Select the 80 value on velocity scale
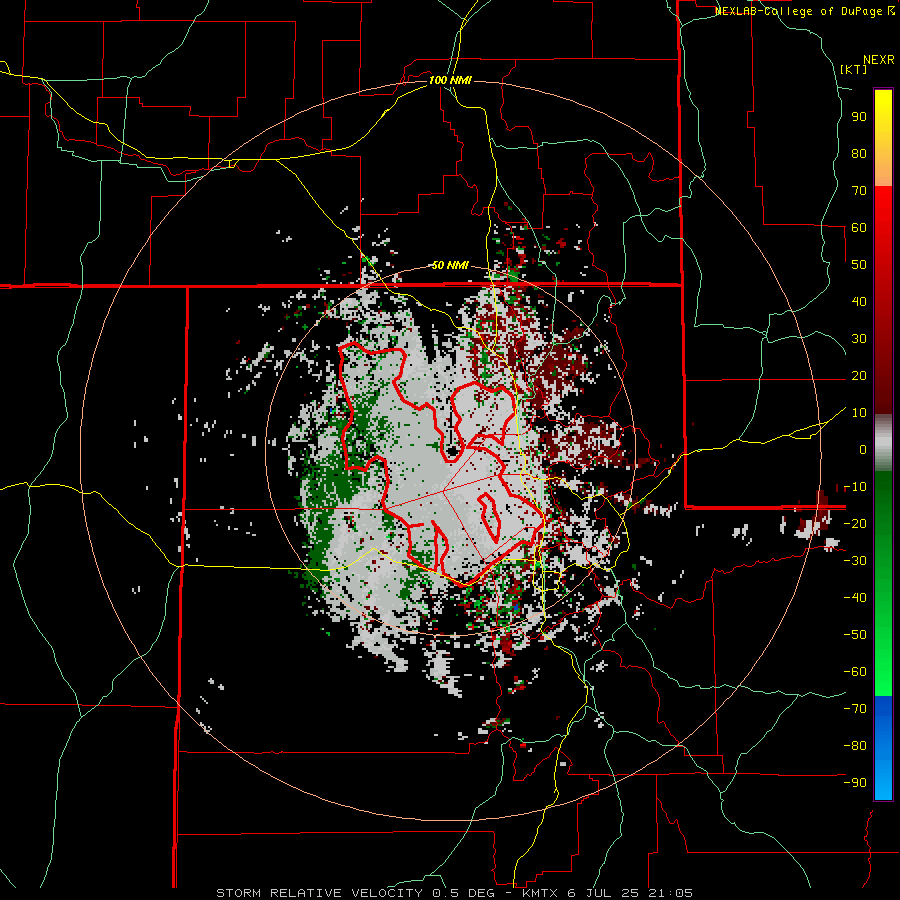 (859, 154)
